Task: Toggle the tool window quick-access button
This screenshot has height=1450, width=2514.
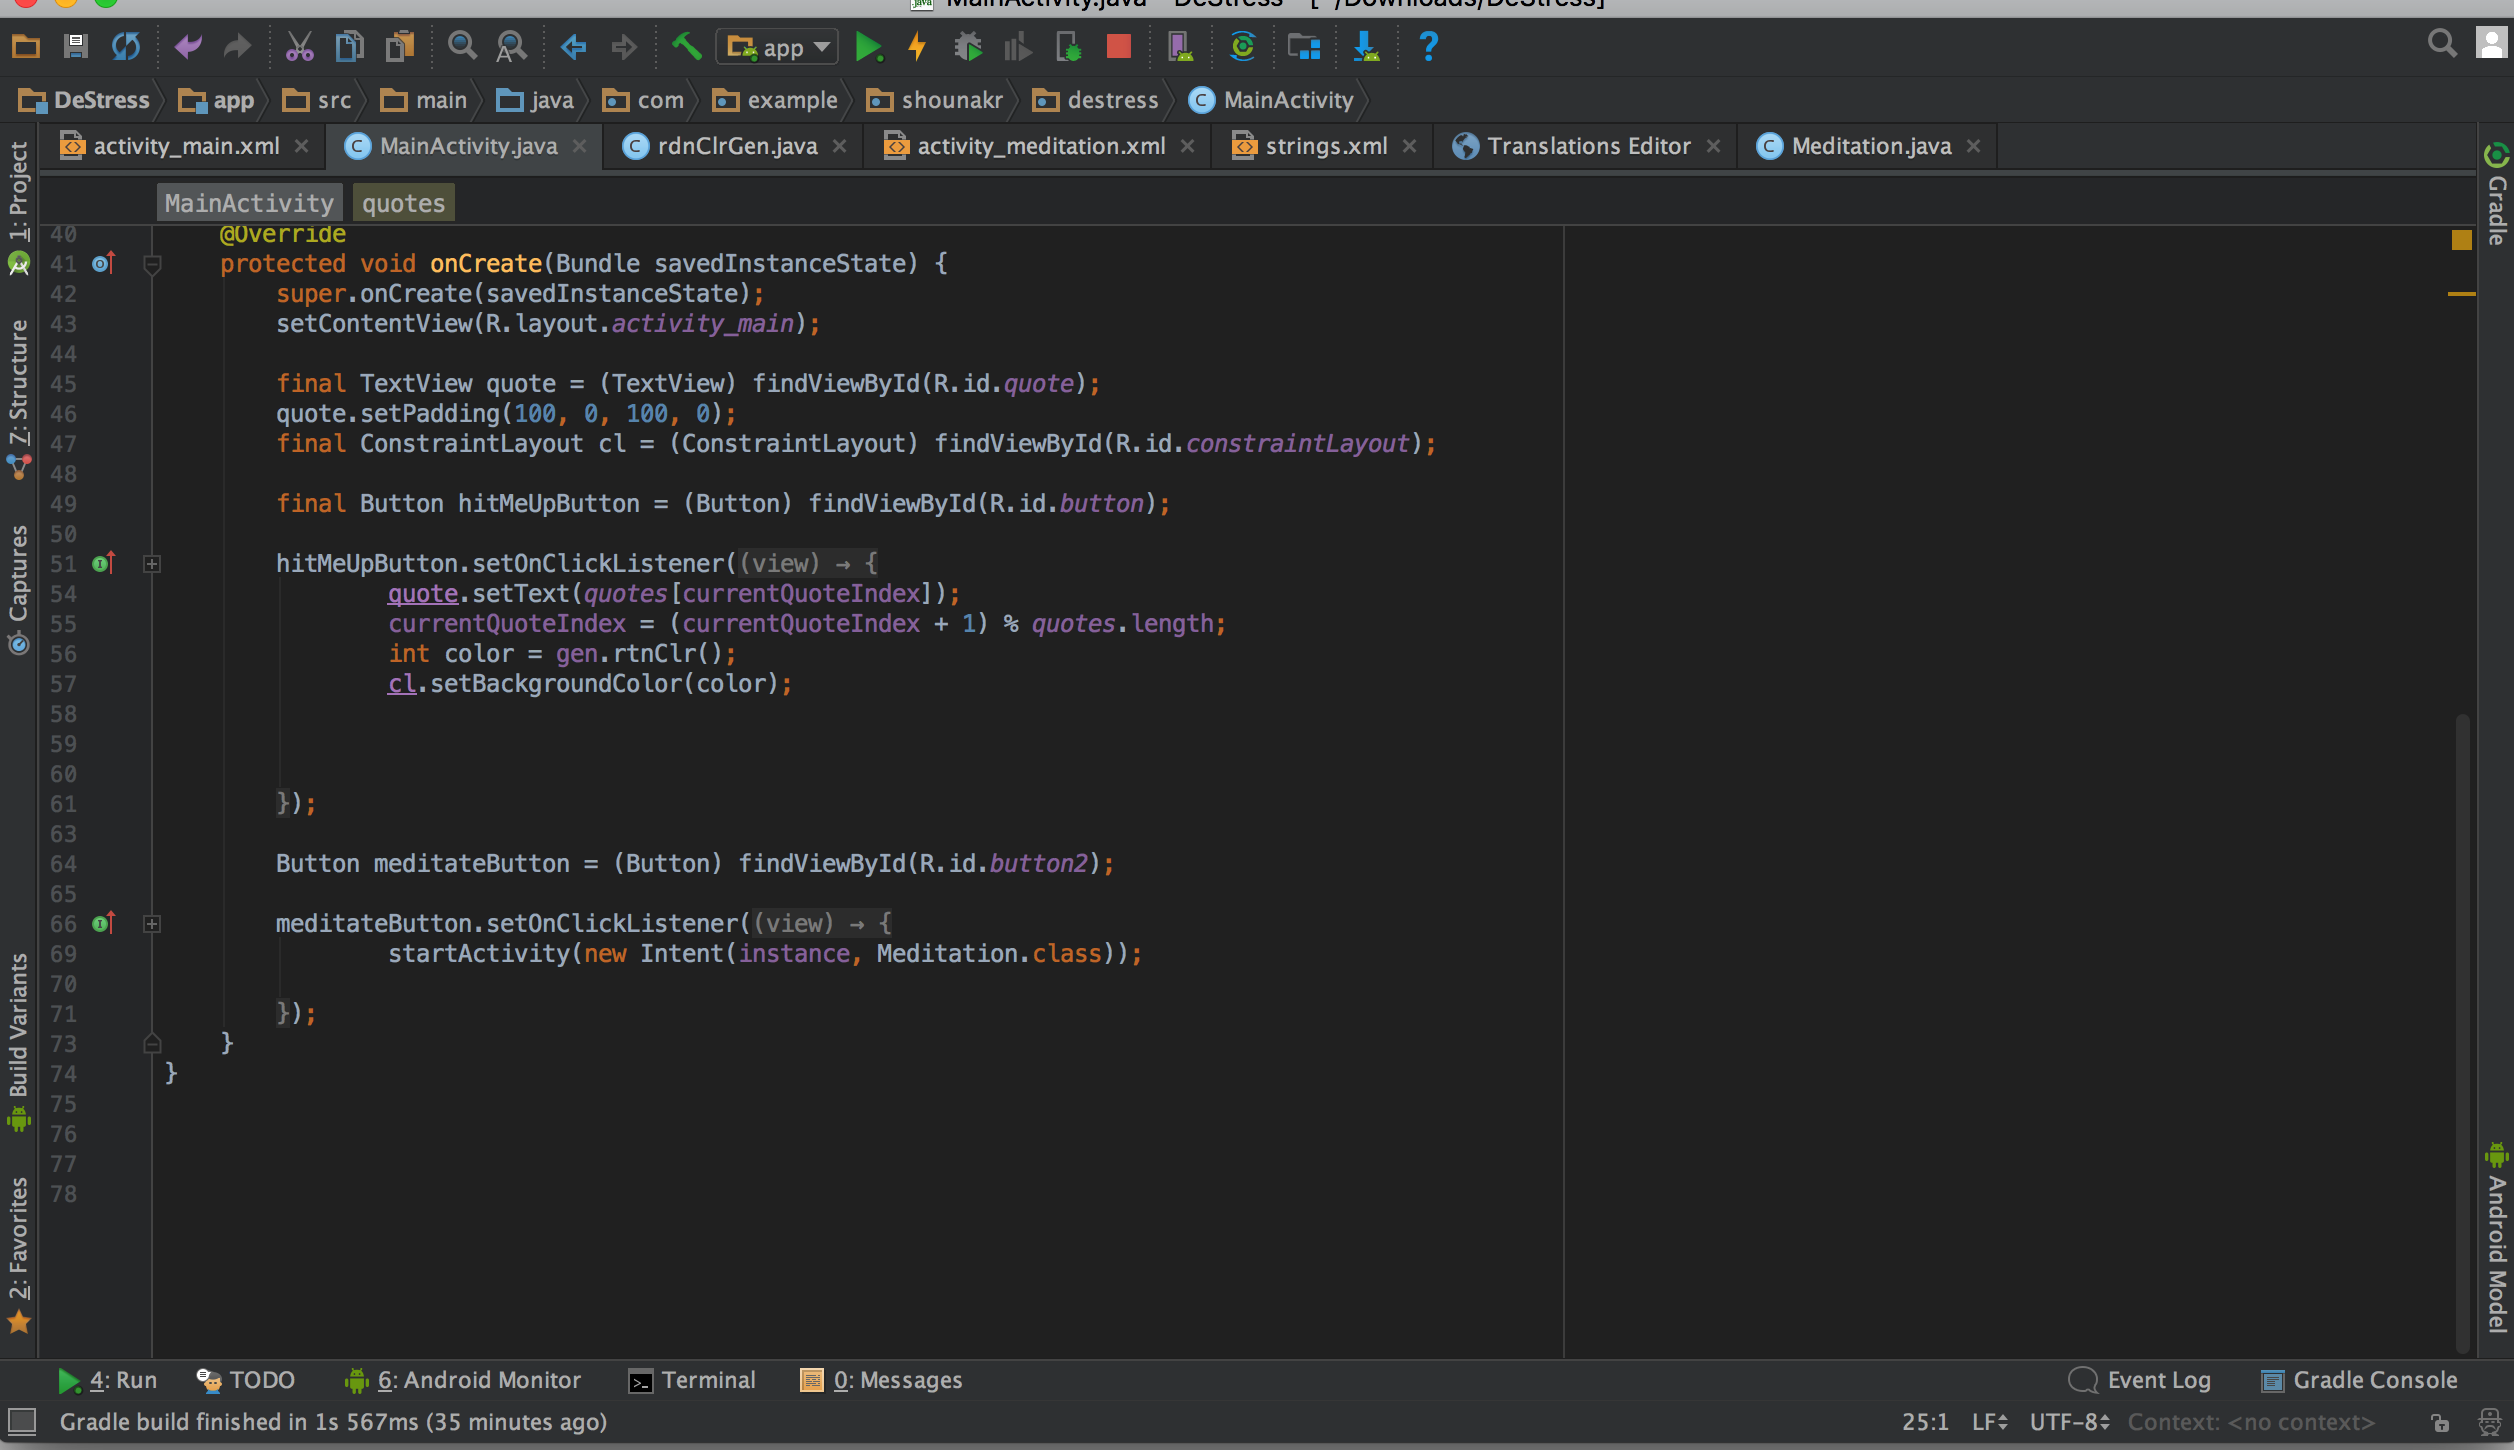Action: 21,1421
